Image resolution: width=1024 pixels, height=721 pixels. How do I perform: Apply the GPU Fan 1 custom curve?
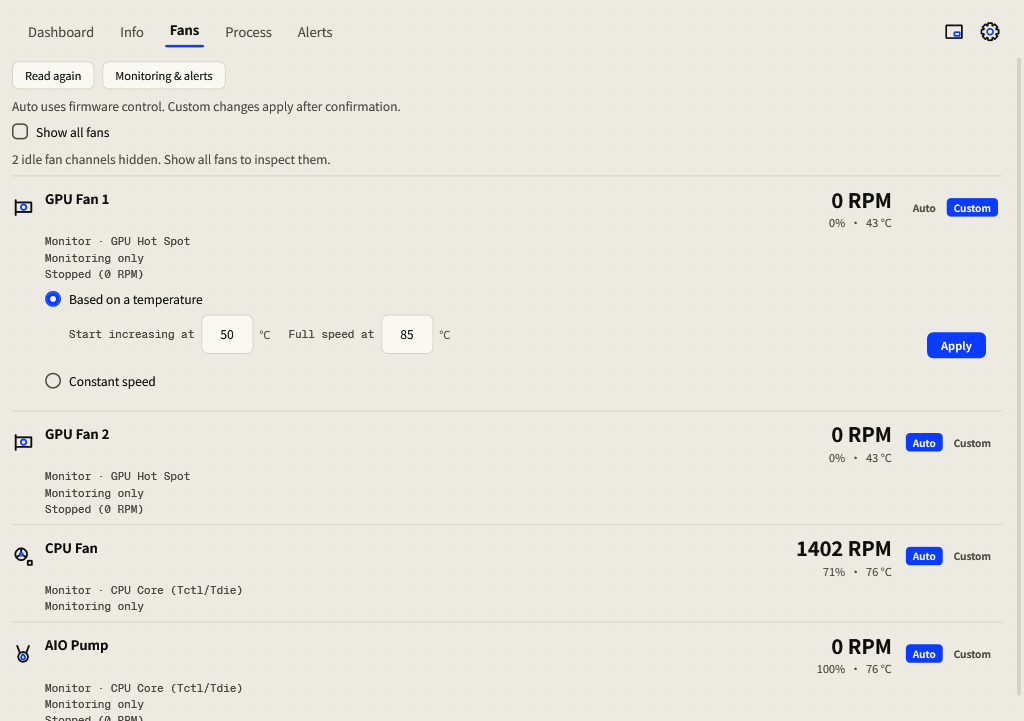956,346
